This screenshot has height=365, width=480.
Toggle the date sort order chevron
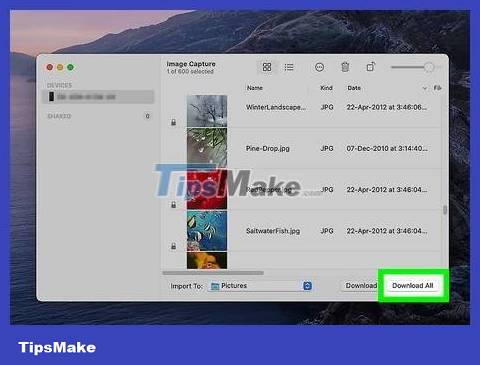(x=424, y=88)
